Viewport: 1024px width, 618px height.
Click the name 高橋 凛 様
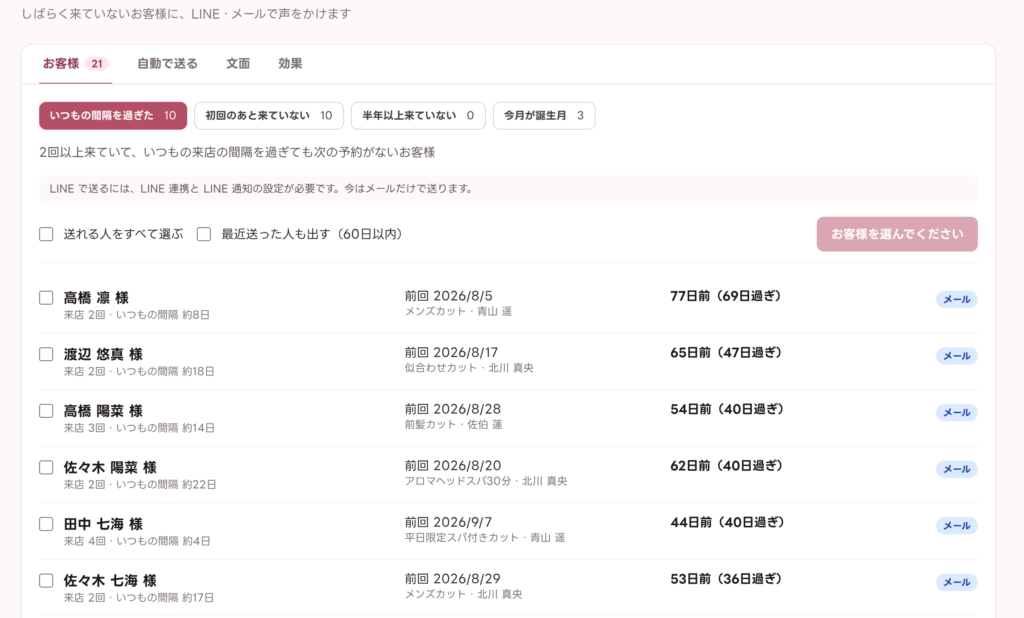(x=96, y=298)
